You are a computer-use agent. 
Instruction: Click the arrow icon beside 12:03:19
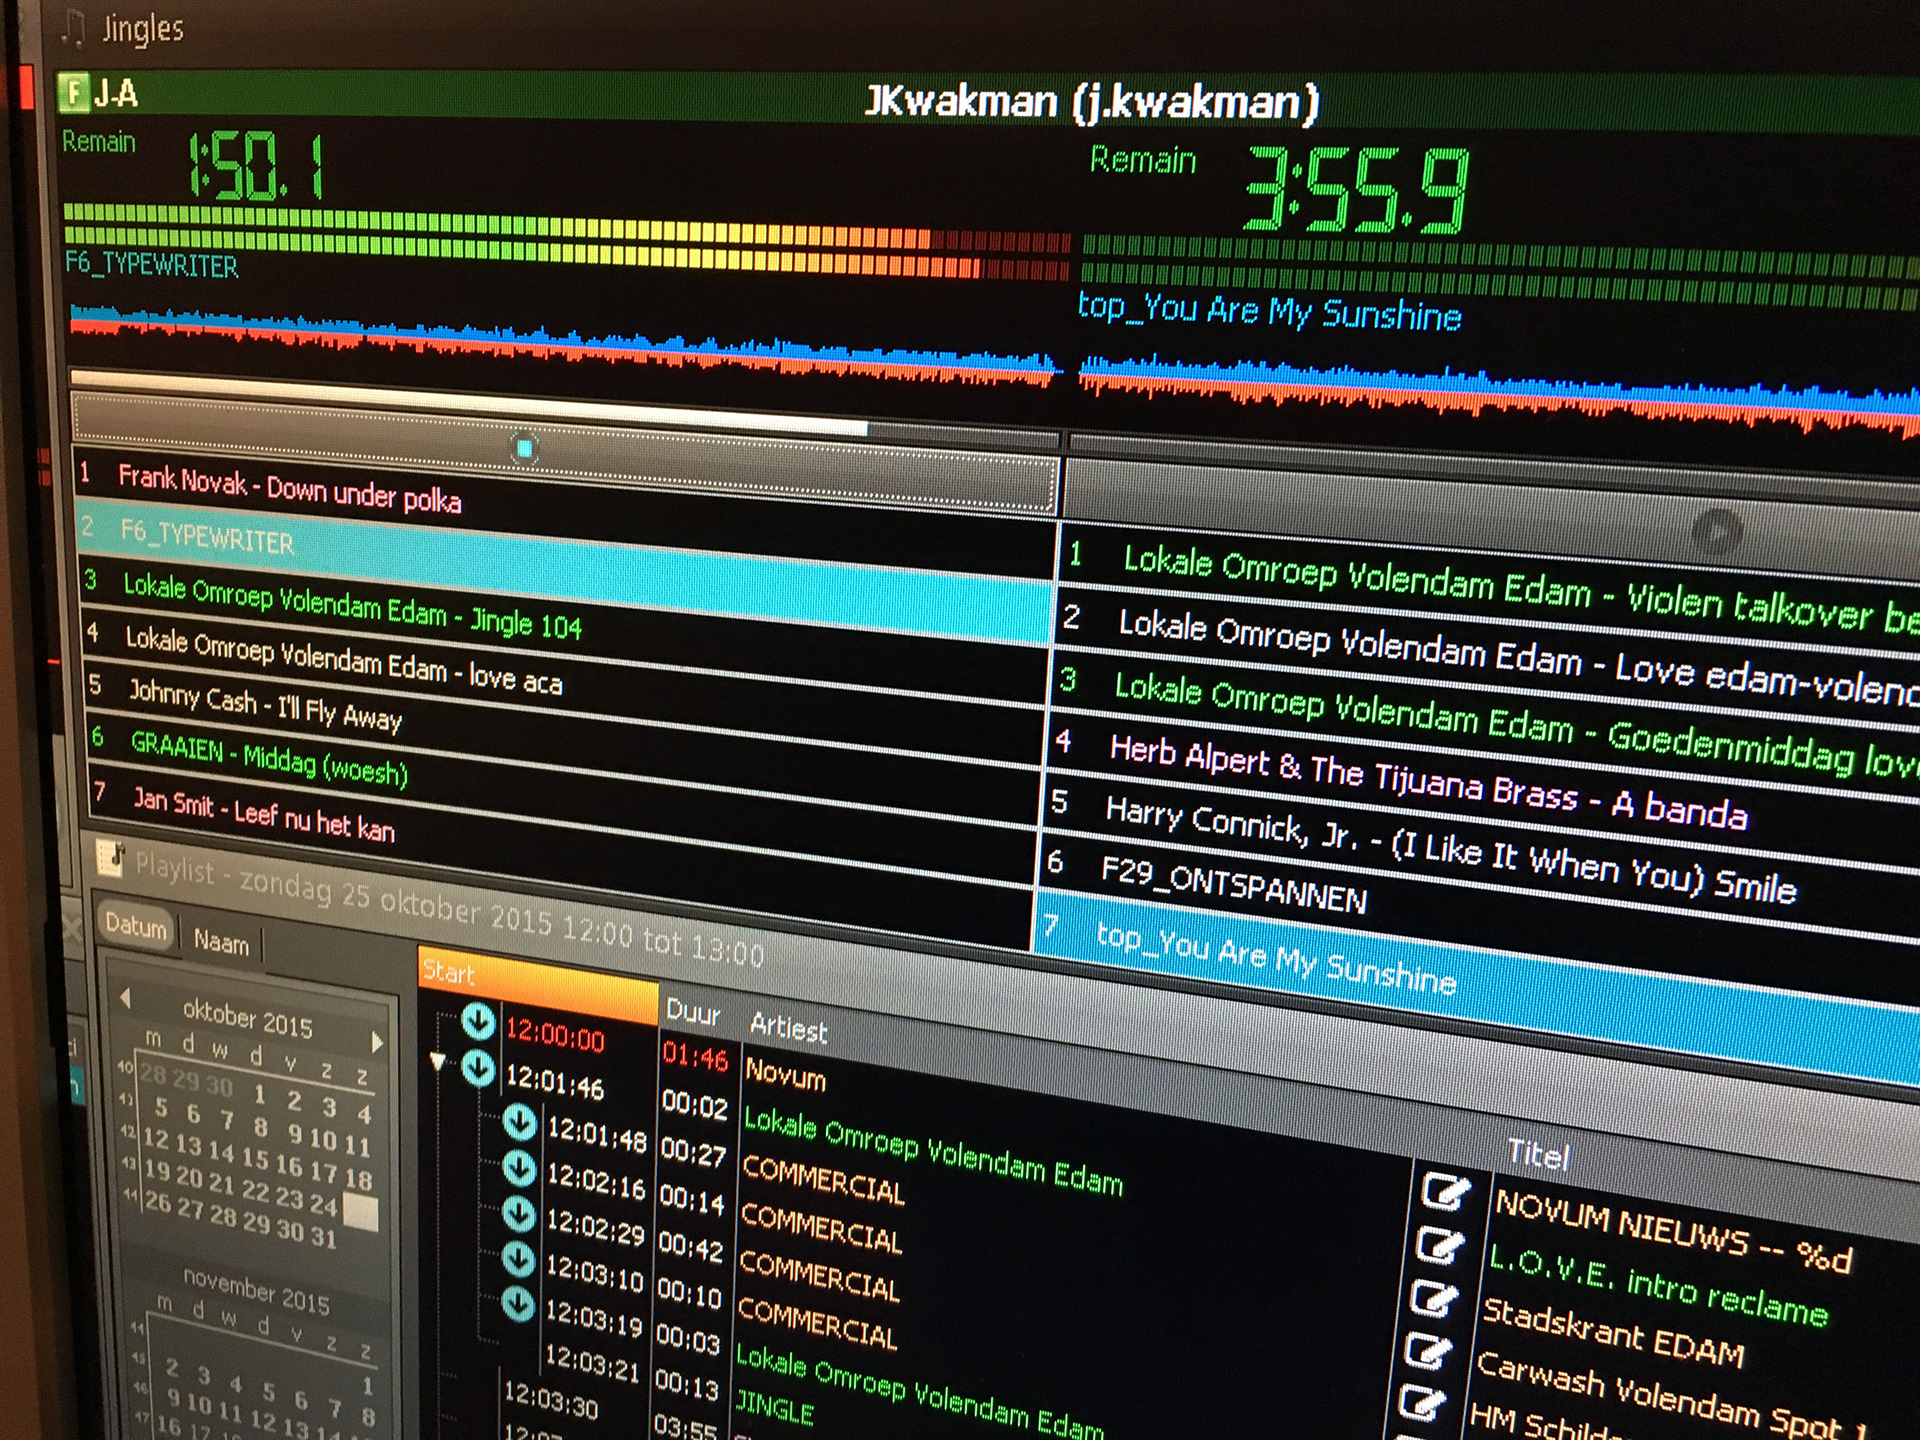coord(517,1304)
